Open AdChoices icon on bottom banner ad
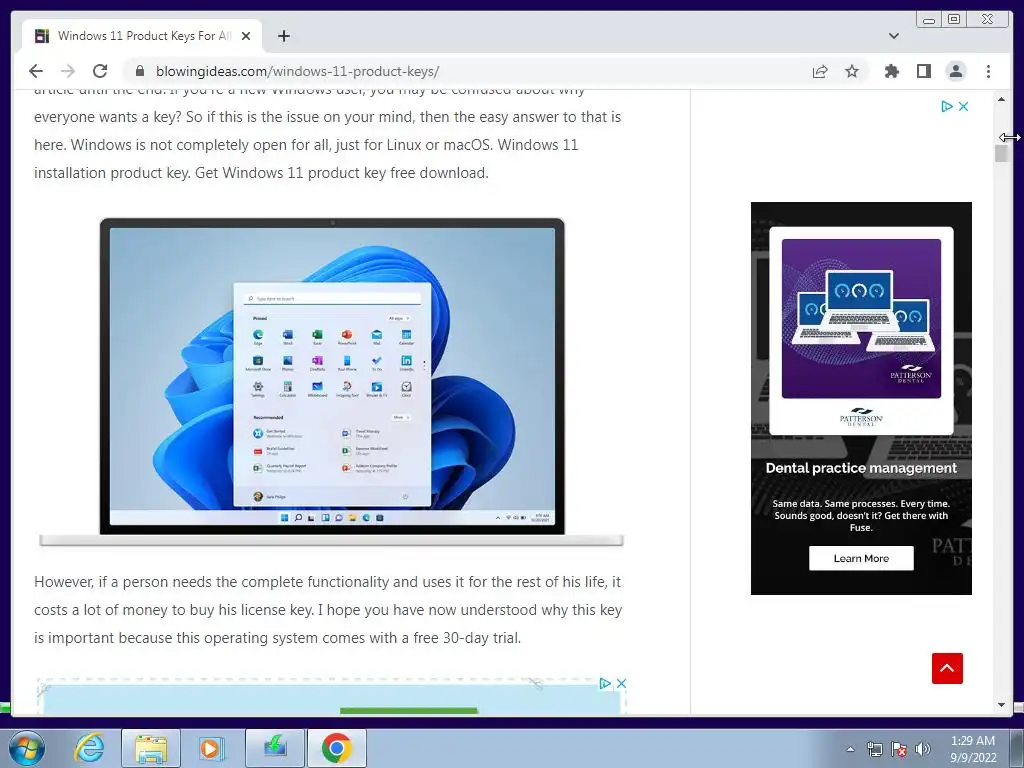 tap(605, 684)
